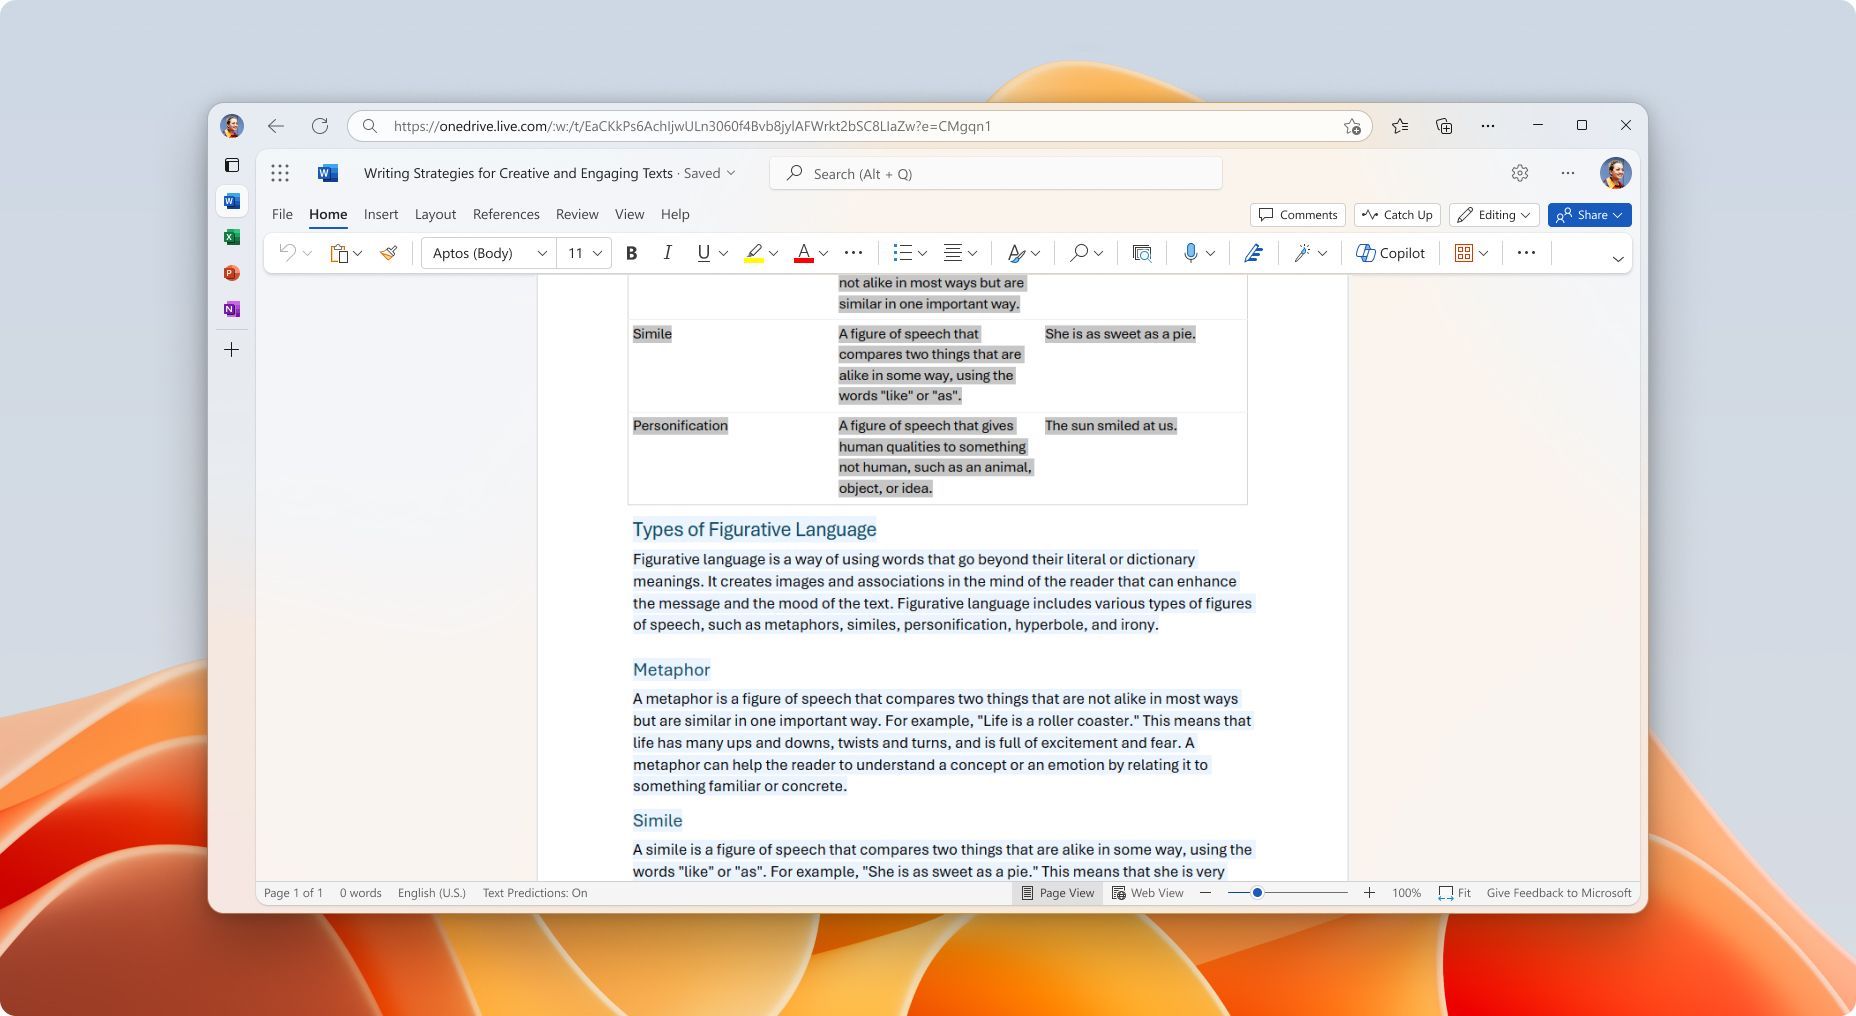Toggle italic formatting
The height and width of the screenshot is (1016, 1856).
click(x=667, y=253)
